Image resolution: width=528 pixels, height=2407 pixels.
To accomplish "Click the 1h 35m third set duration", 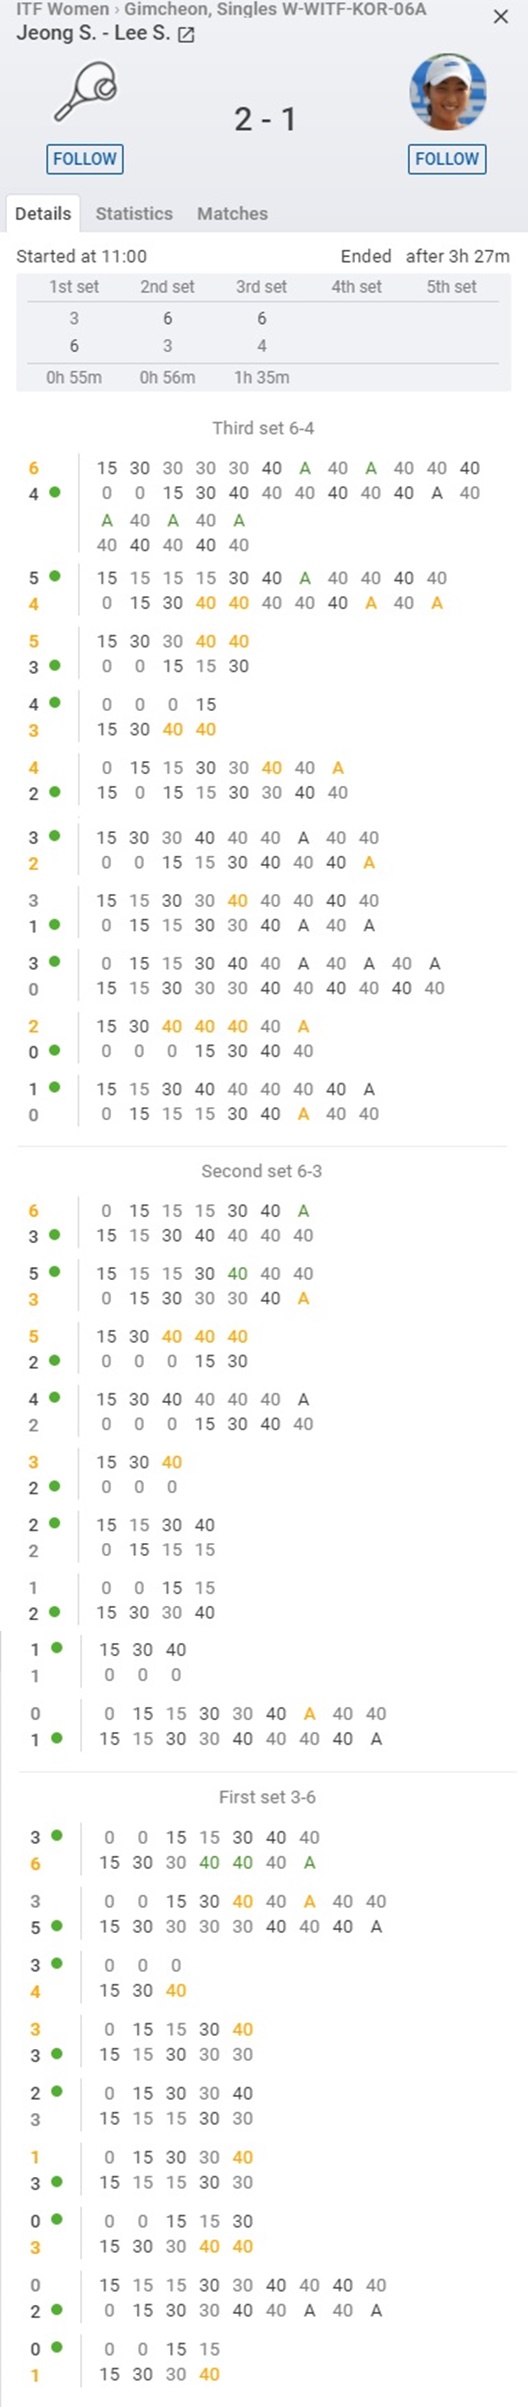I will point(262,378).
